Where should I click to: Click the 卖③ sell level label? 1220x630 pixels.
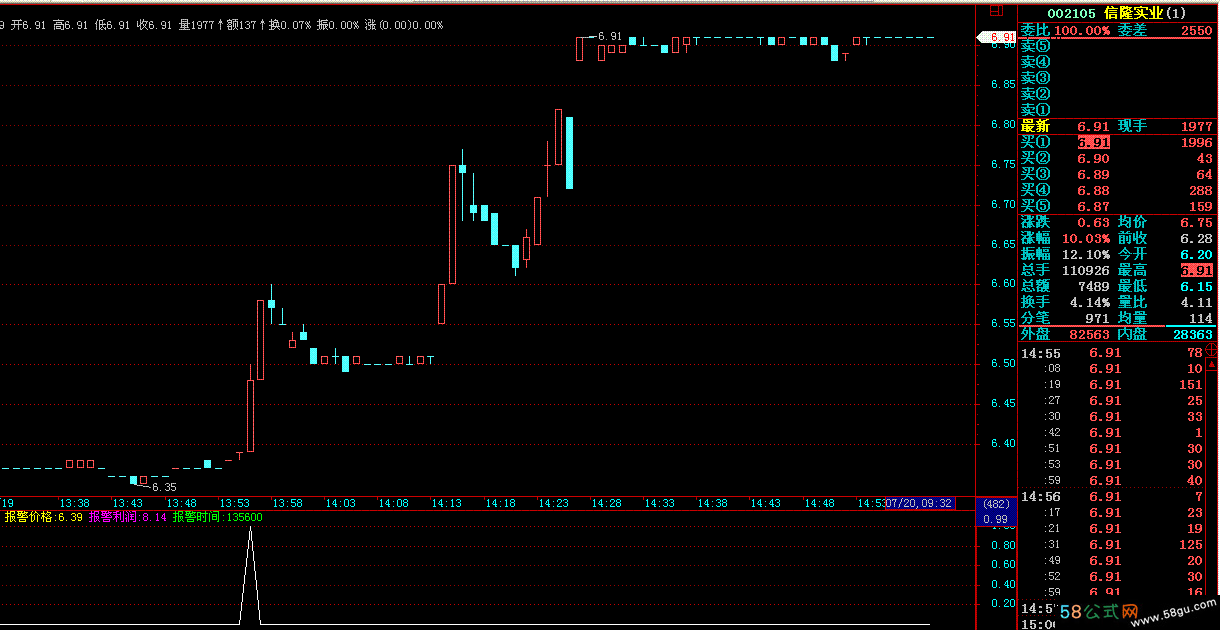point(1035,78)
